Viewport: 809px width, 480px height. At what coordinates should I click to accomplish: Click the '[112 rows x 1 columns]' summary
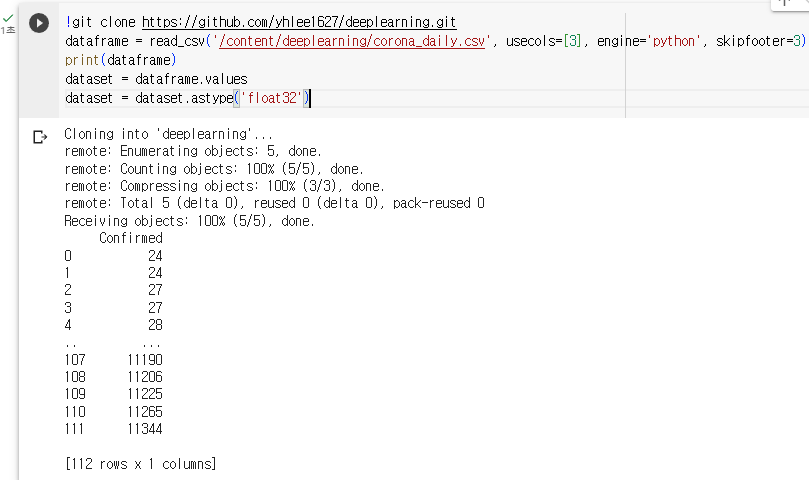pos(140,464)
